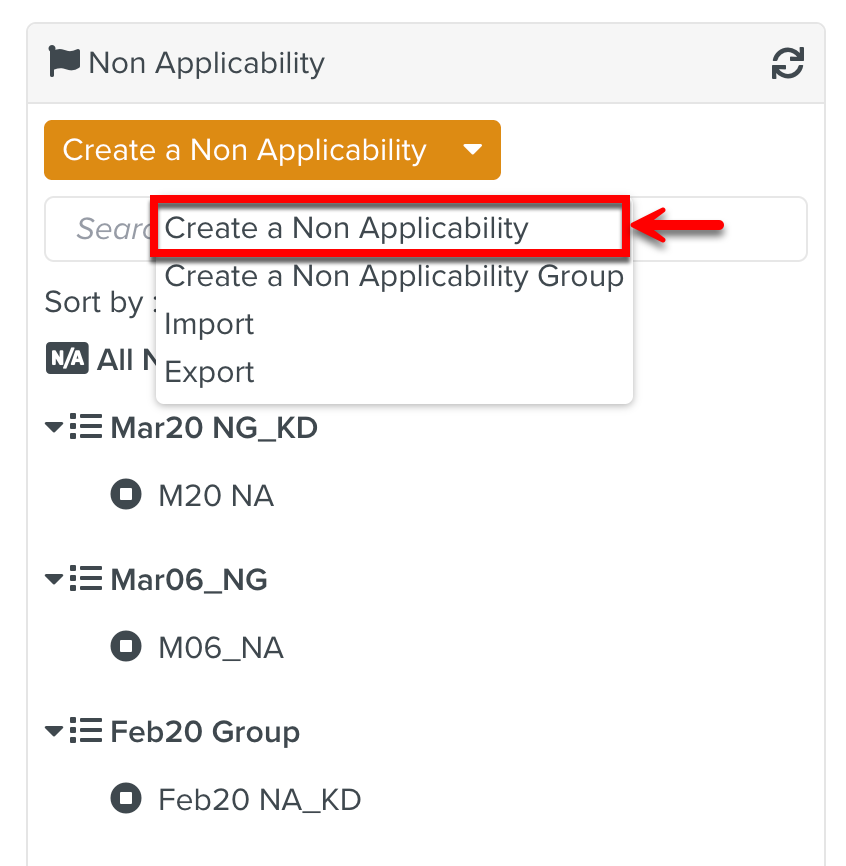
Task: Choose Create a Non Applicability menu option
Action: point(346,228)
